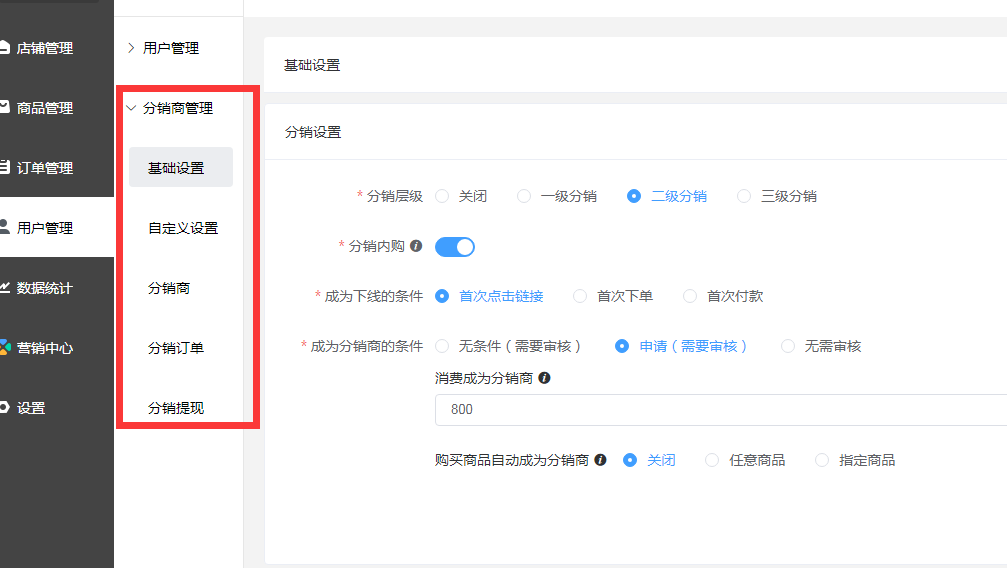1007x568 pixels.
Task: Toggle the 分销内购 switch off
Action: pos(455,247)
